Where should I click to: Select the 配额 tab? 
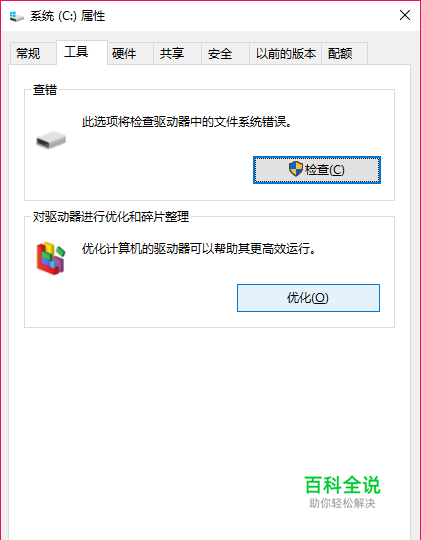[340, 53]
